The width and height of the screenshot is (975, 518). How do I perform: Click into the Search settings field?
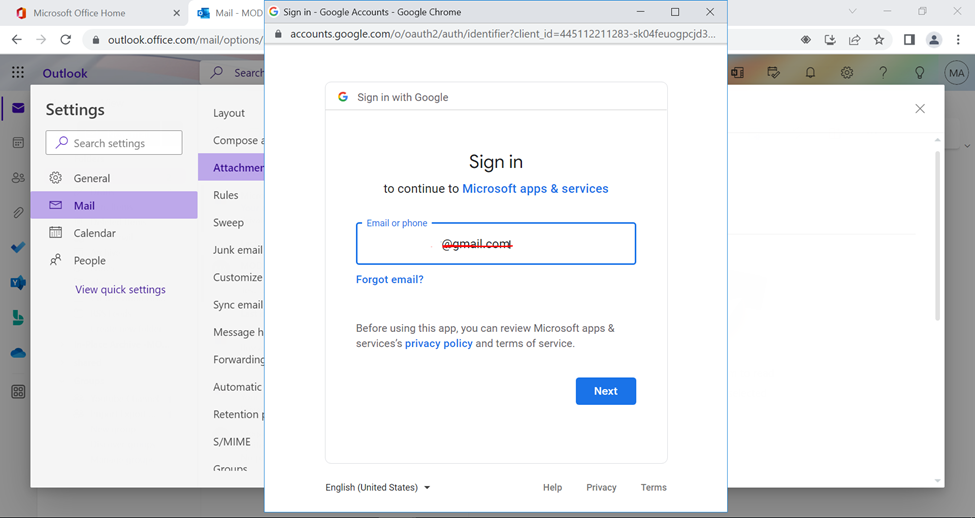(x=114, y=142)
